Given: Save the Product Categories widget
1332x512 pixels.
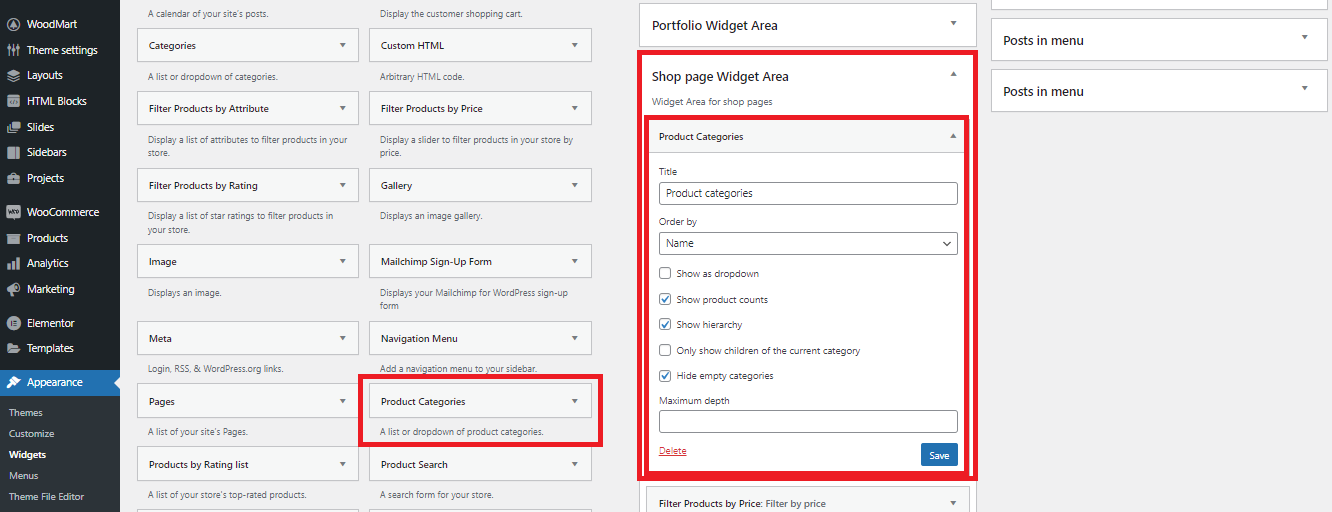Looking at the screenshot, I should pos(939,455).
